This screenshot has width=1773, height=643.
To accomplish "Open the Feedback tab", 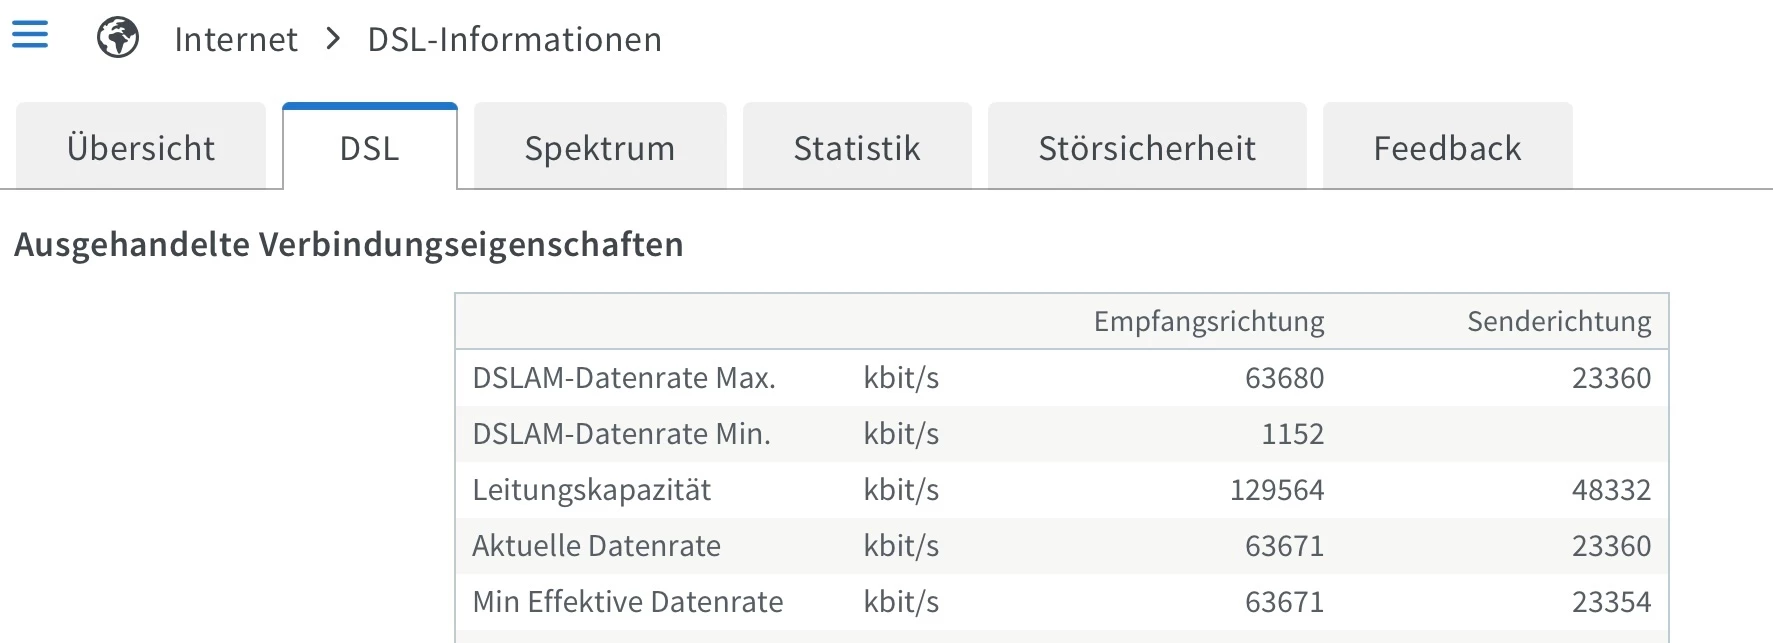I will point(1447,148).
